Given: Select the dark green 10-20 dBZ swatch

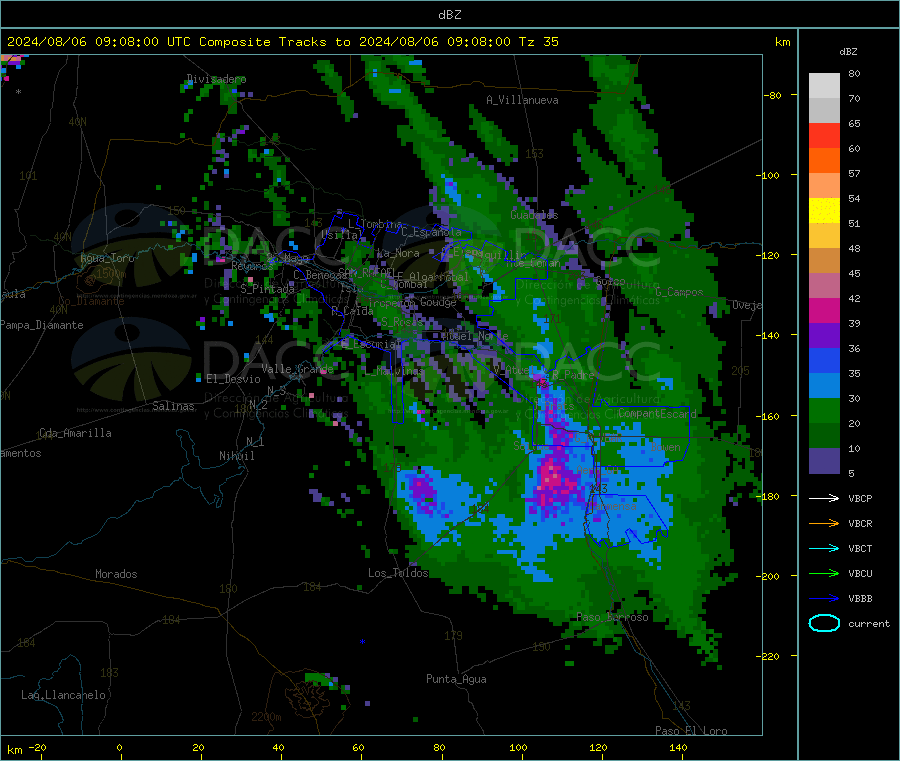Looking at the screenshot, I should coord(824,436).
